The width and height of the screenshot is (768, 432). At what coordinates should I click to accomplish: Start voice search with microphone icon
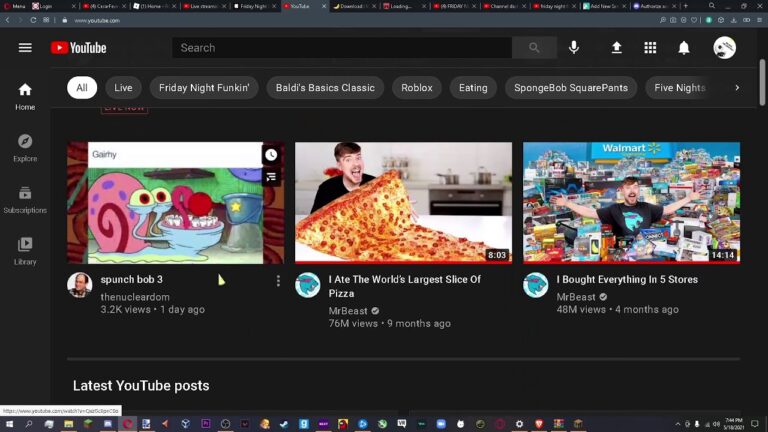(574, 48)
